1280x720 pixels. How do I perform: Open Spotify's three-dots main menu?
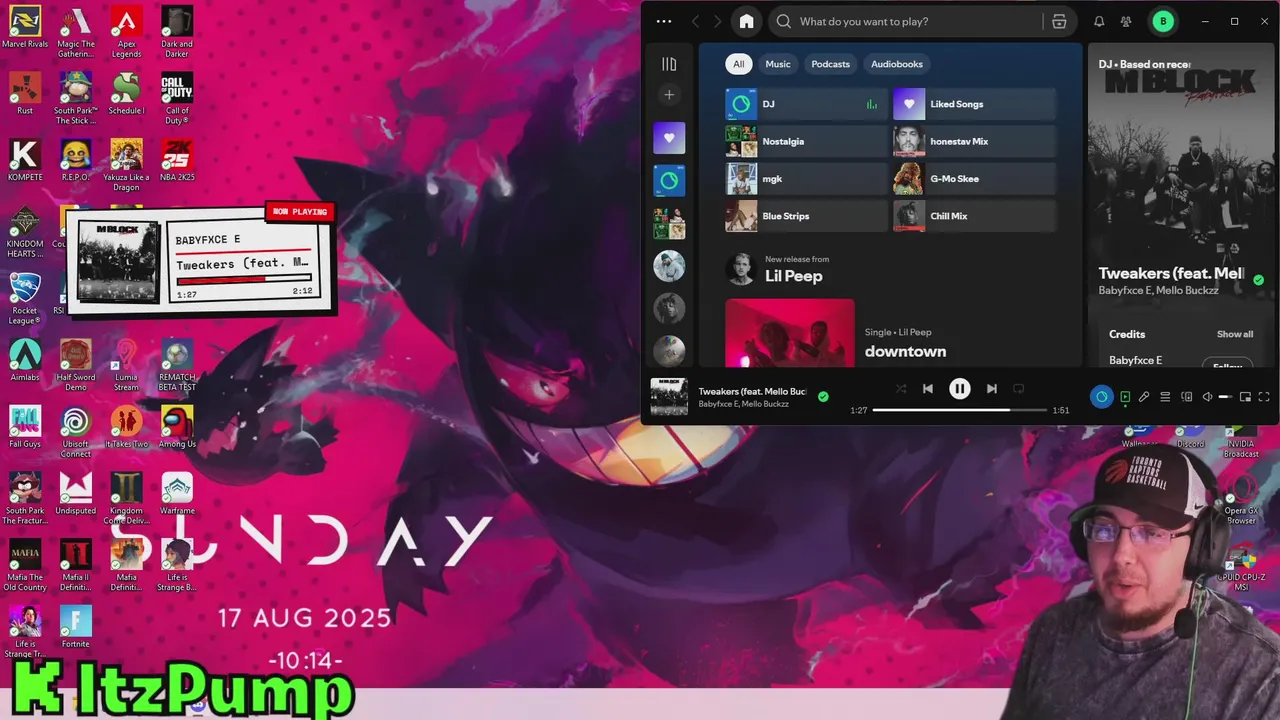[664, 21]
